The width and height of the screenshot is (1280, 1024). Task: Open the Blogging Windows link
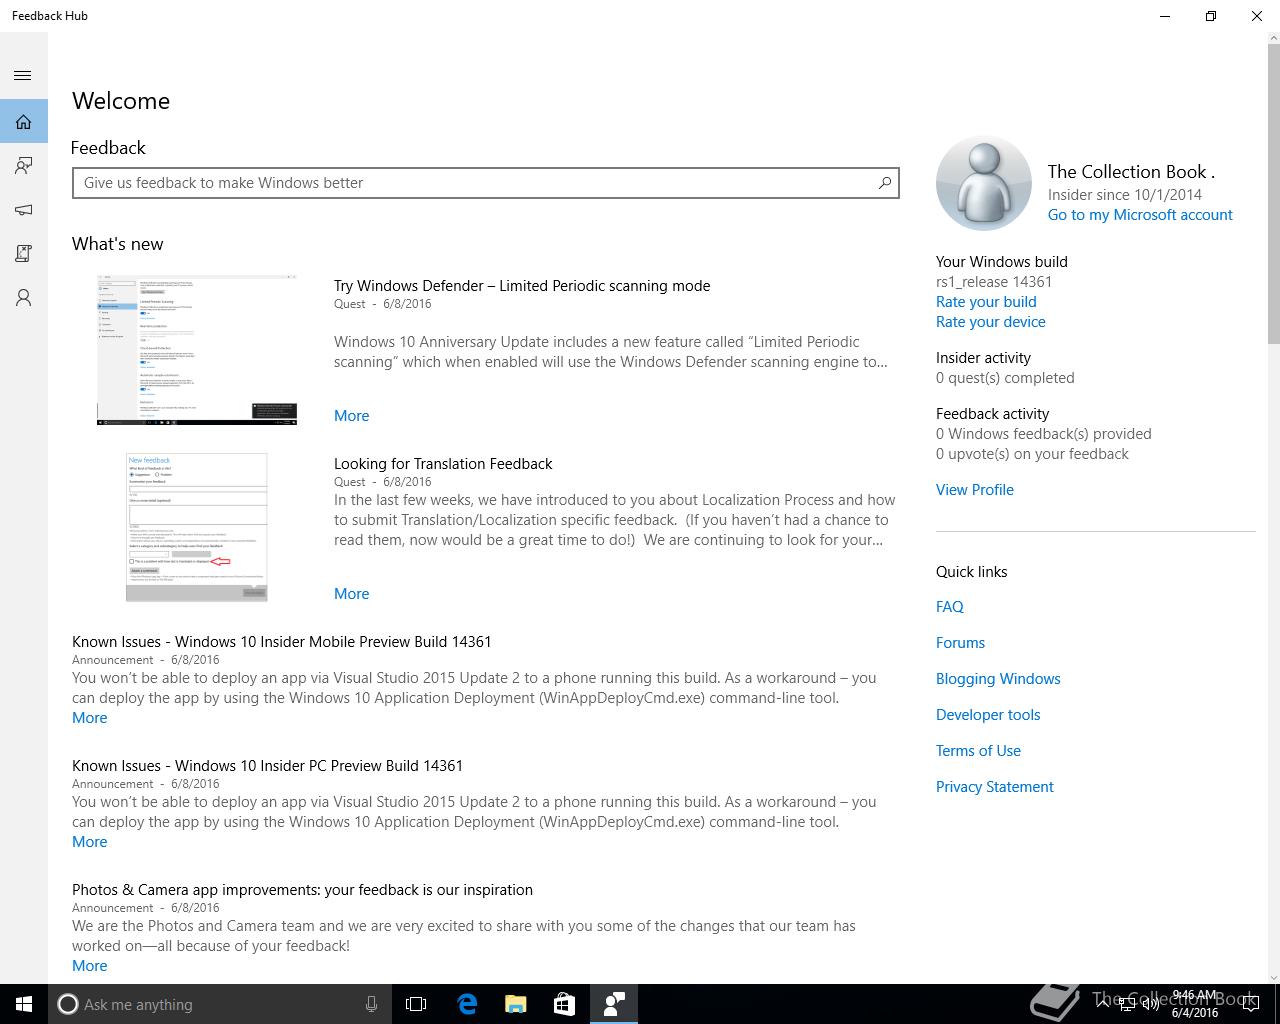(x=998, y=679)
